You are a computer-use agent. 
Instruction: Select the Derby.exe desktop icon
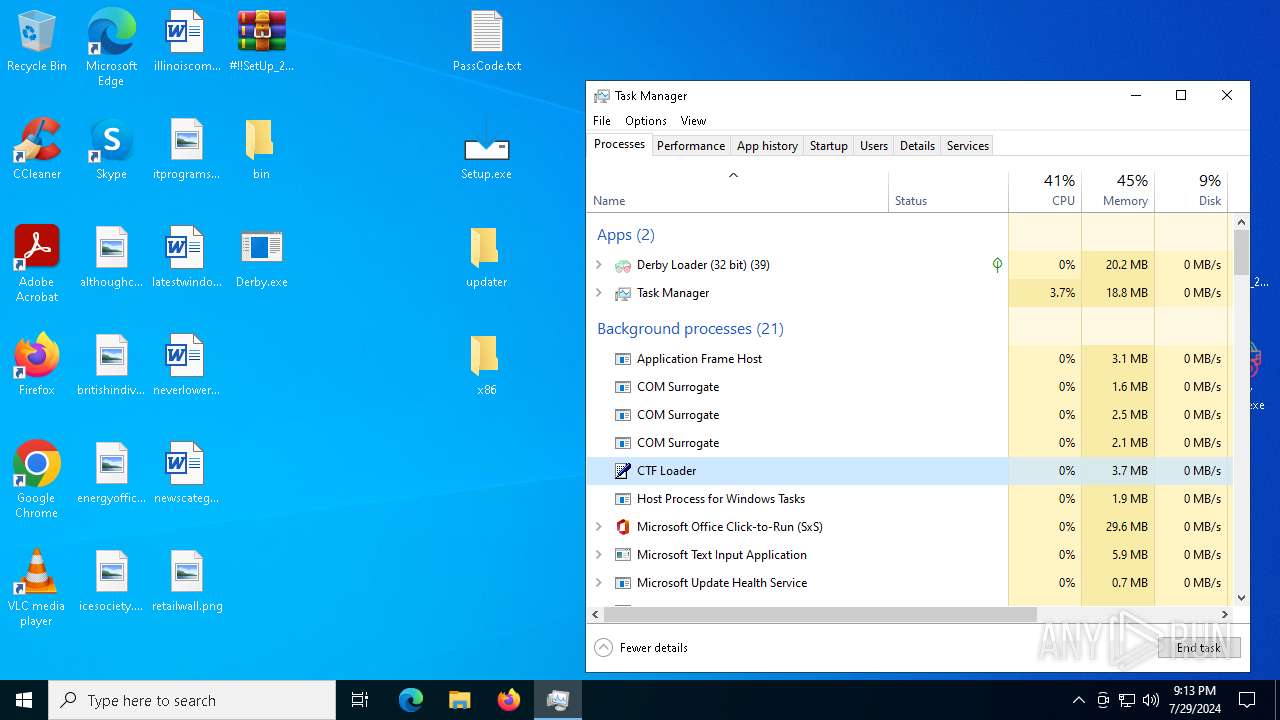tap(261, 258)
